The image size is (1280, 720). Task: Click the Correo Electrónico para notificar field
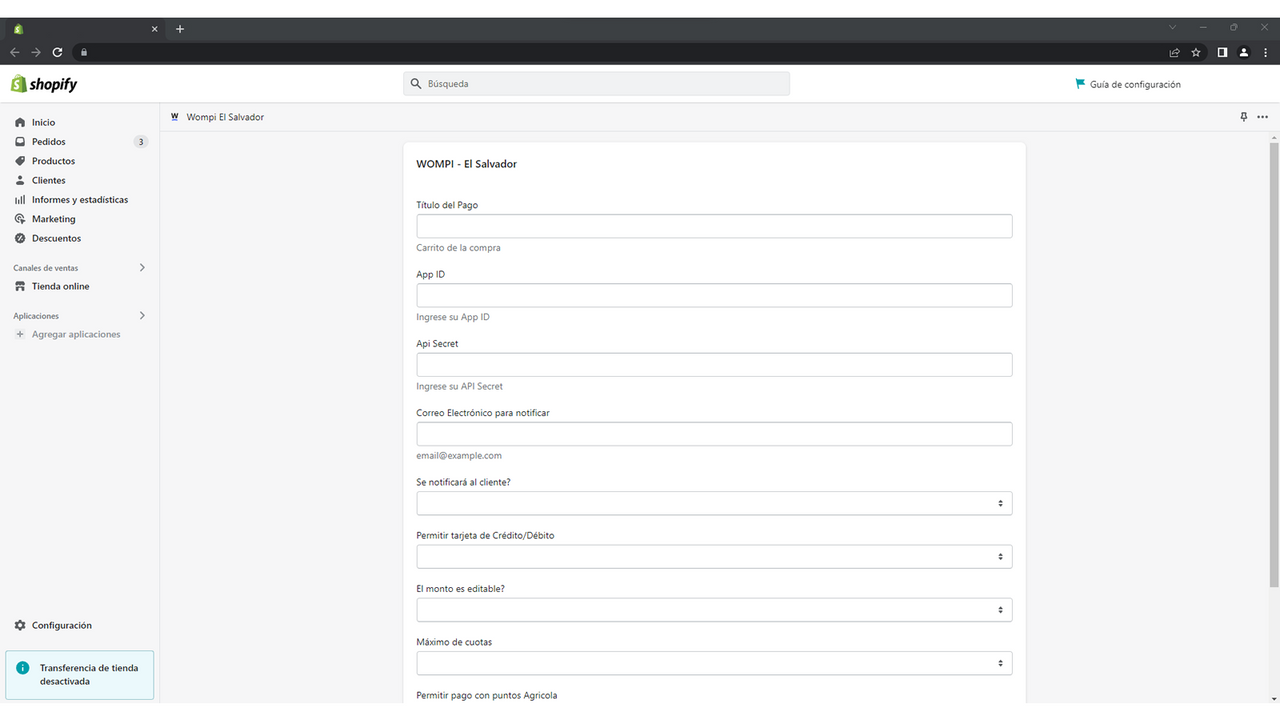[714, 434]
